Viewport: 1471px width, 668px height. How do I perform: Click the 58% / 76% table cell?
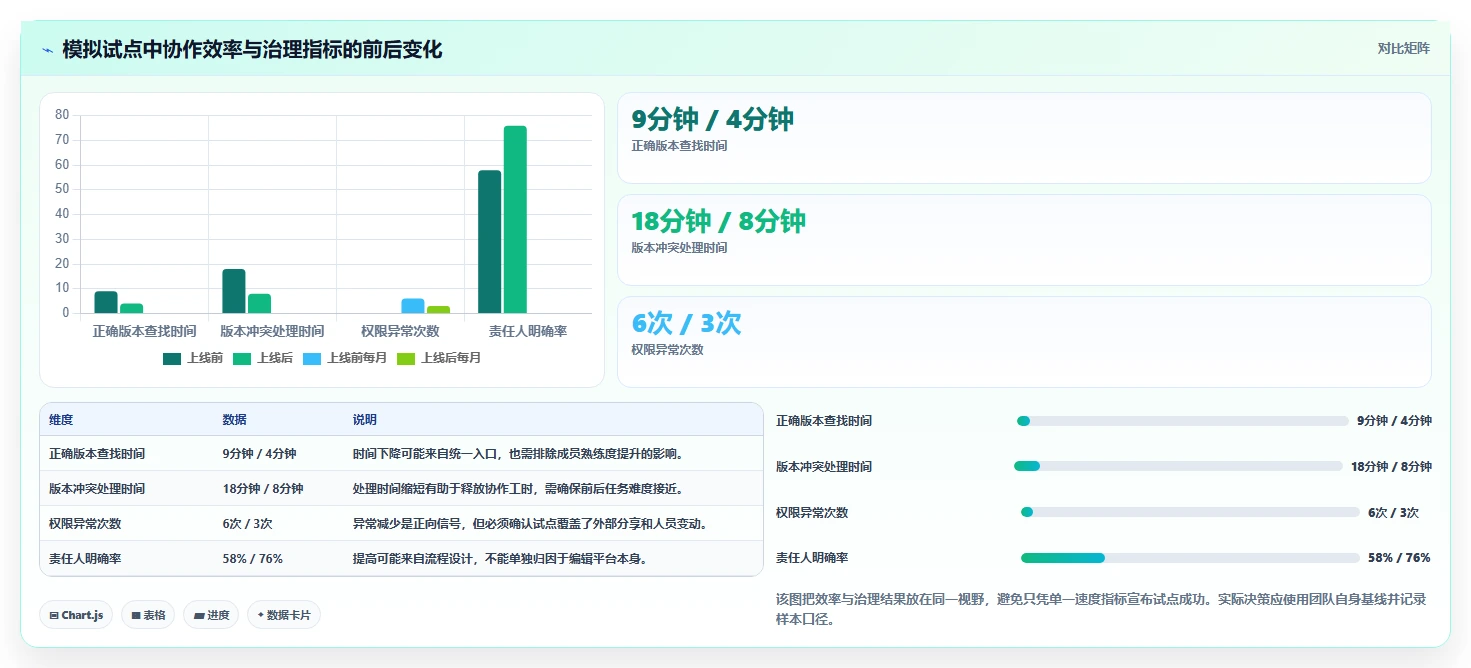point(252,559)
